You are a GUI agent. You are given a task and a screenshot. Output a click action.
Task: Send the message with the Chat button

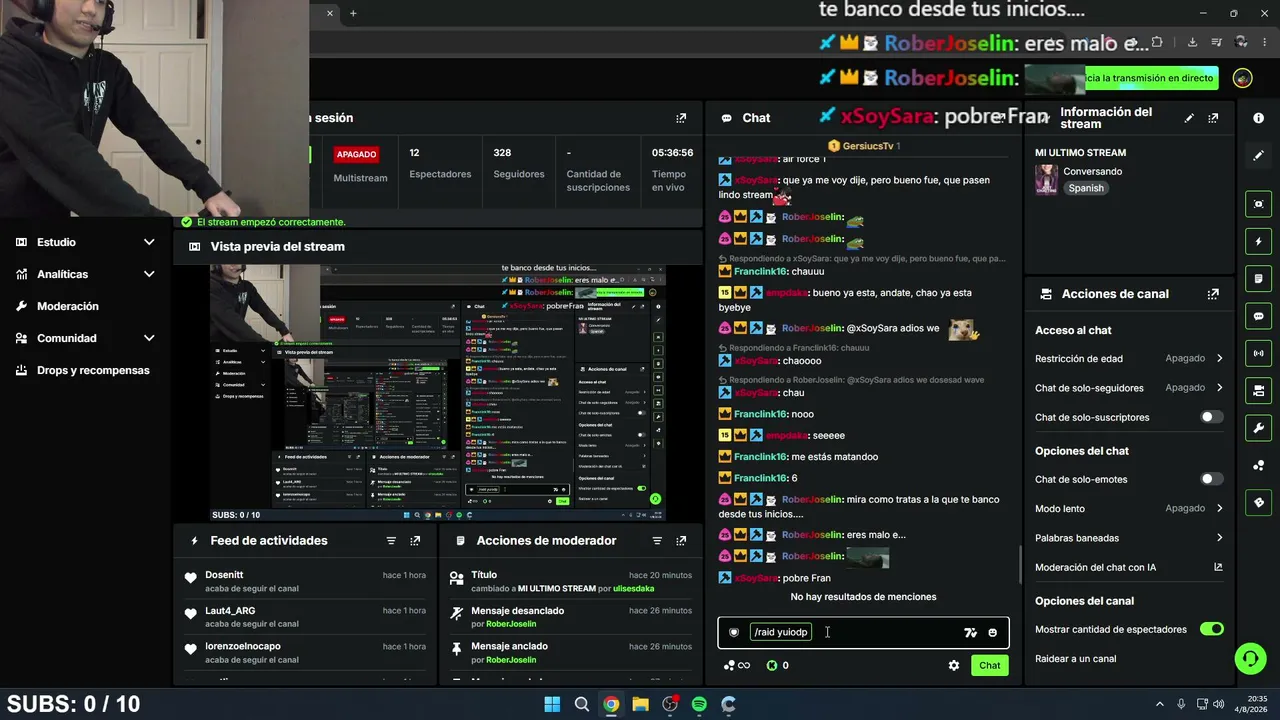coord(989,665)
